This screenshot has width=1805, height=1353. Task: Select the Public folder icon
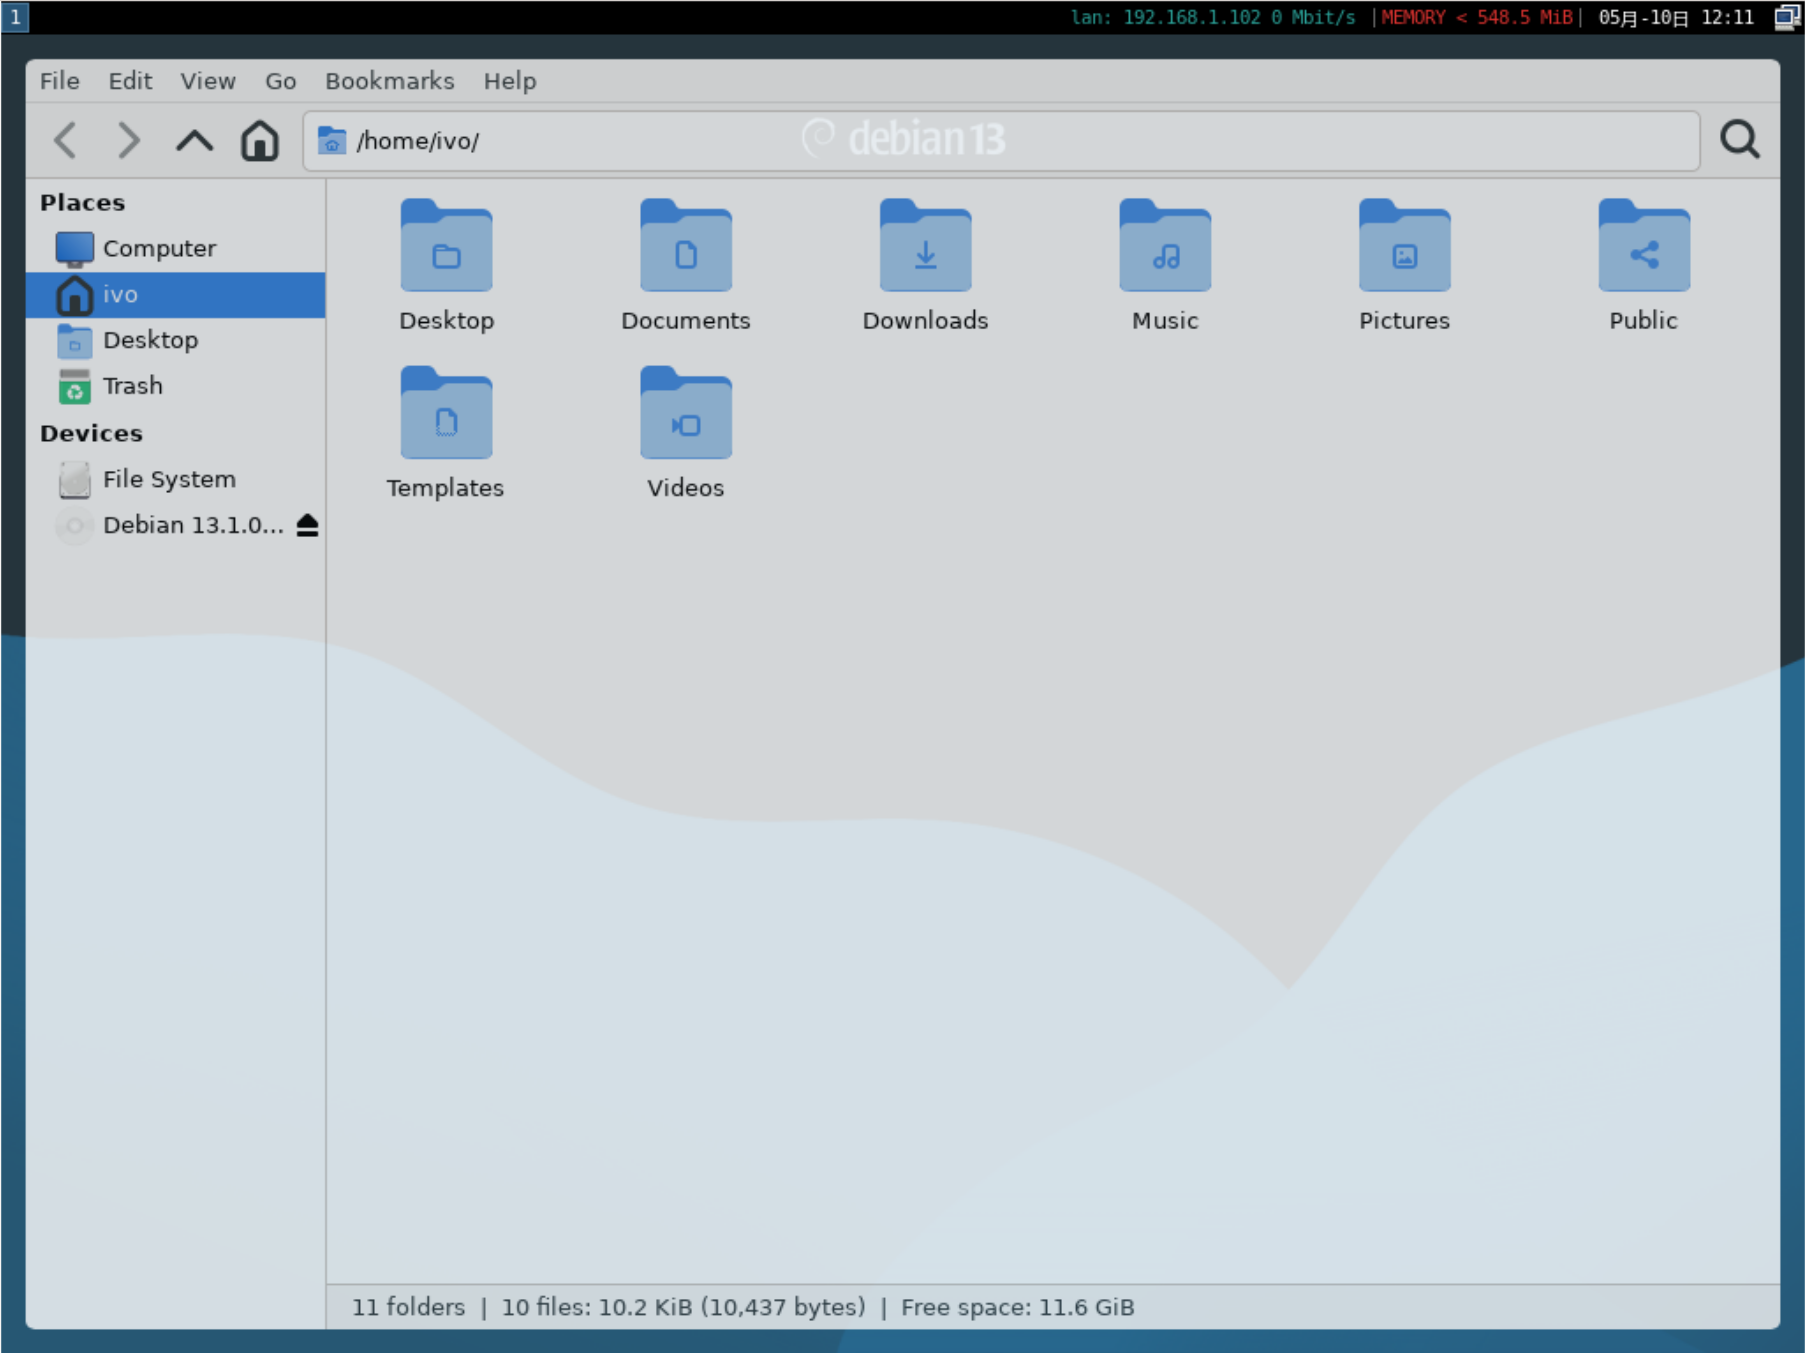coord(1644,246)
